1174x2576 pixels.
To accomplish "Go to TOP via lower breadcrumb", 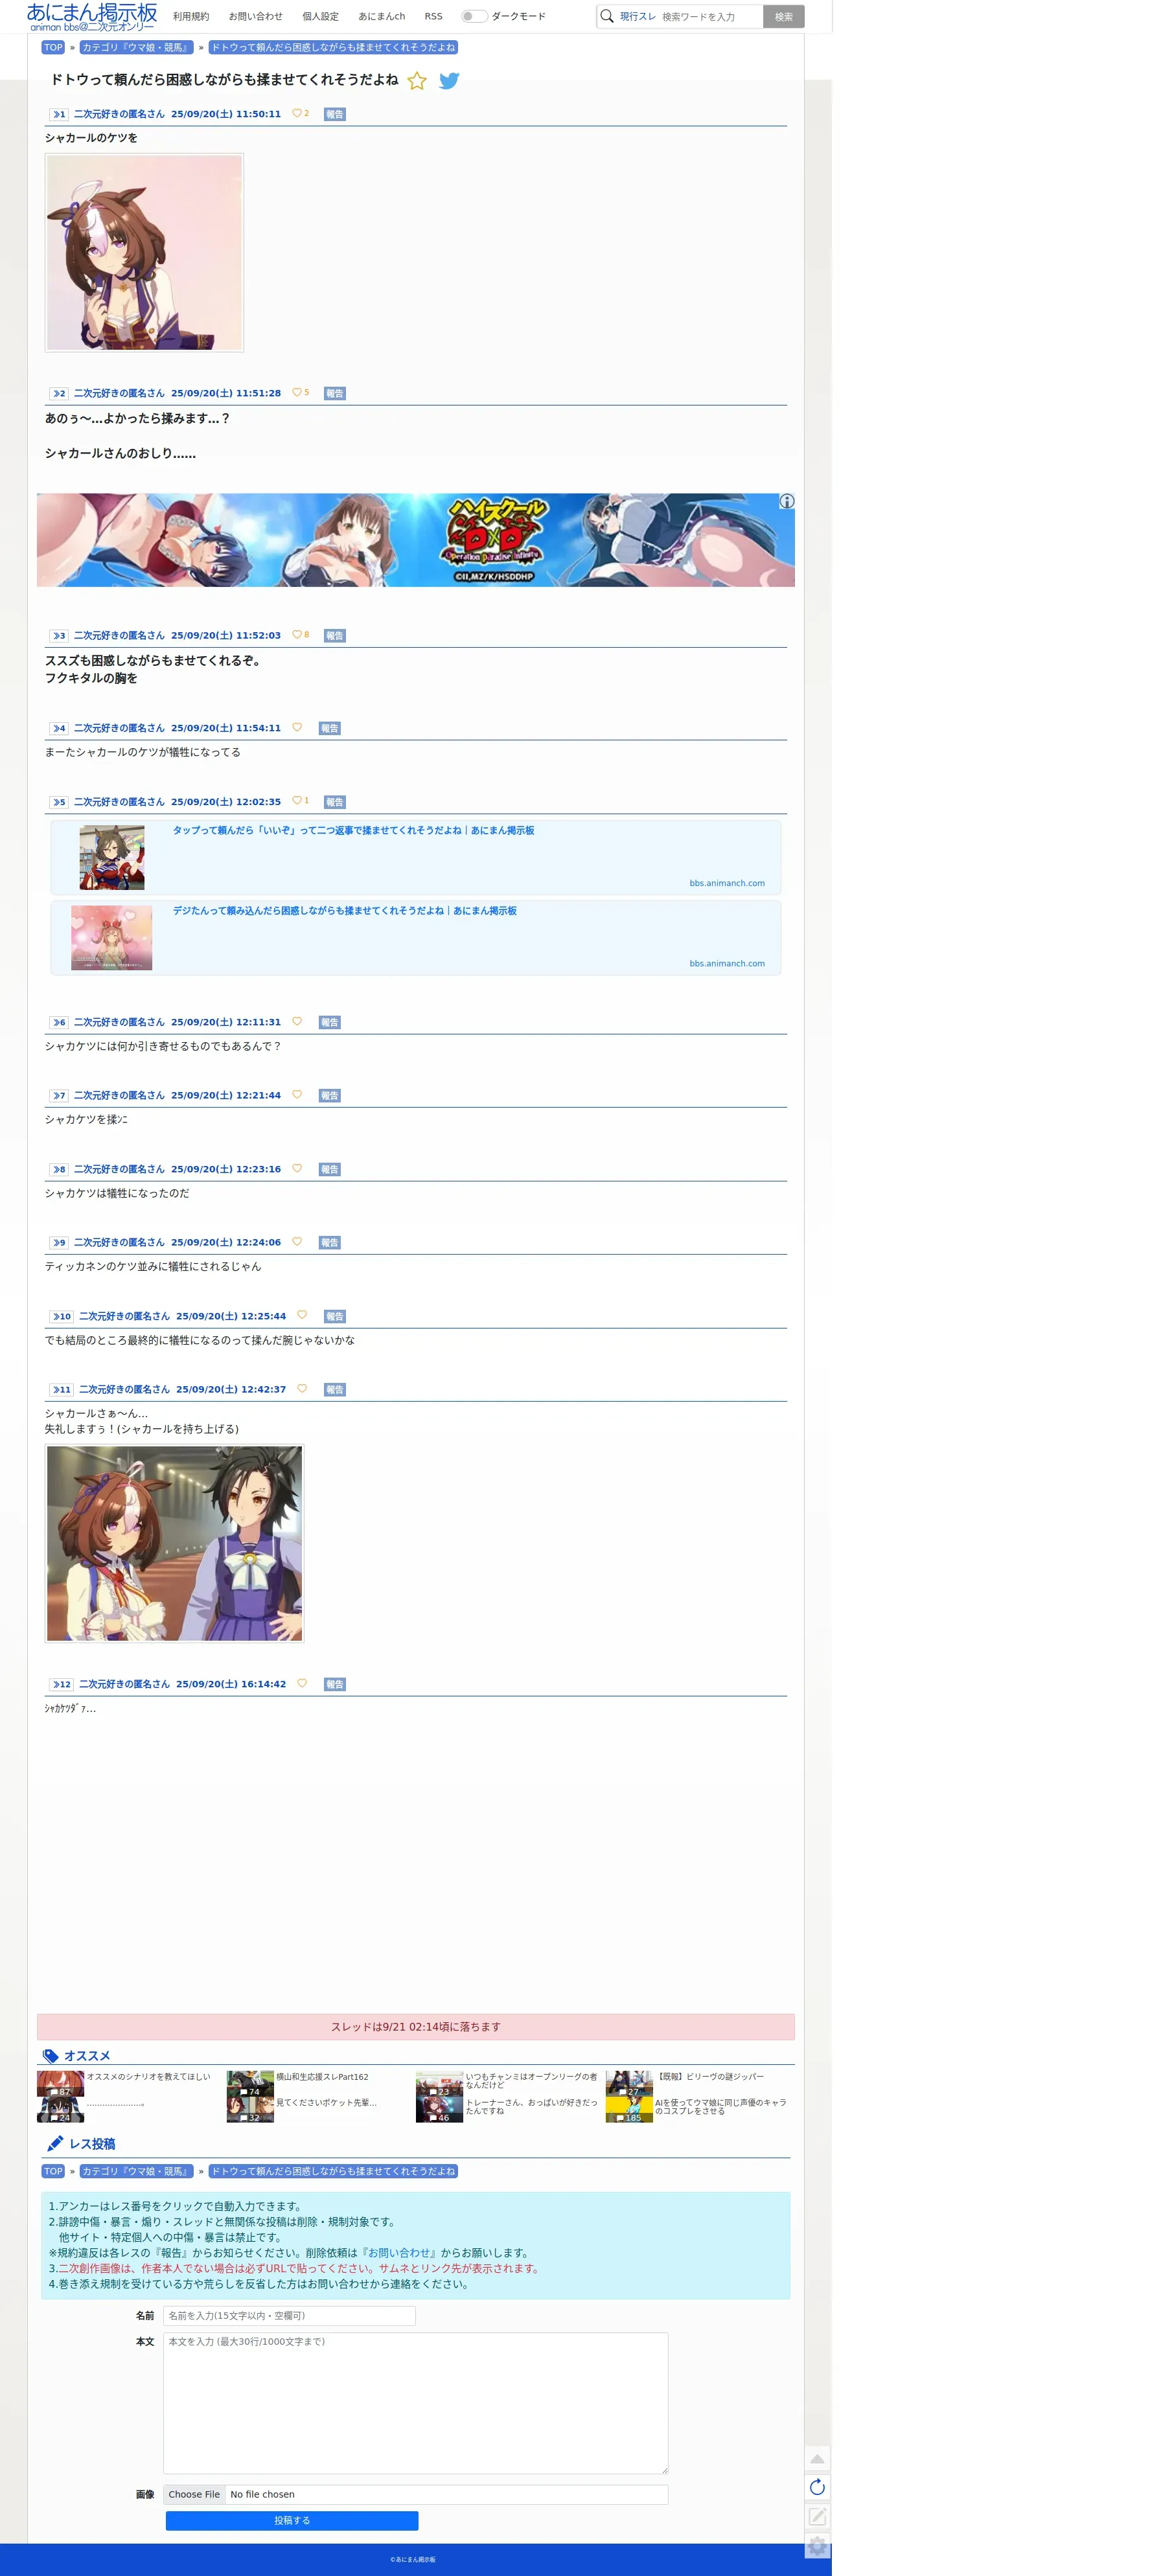I will point(53,2171).
